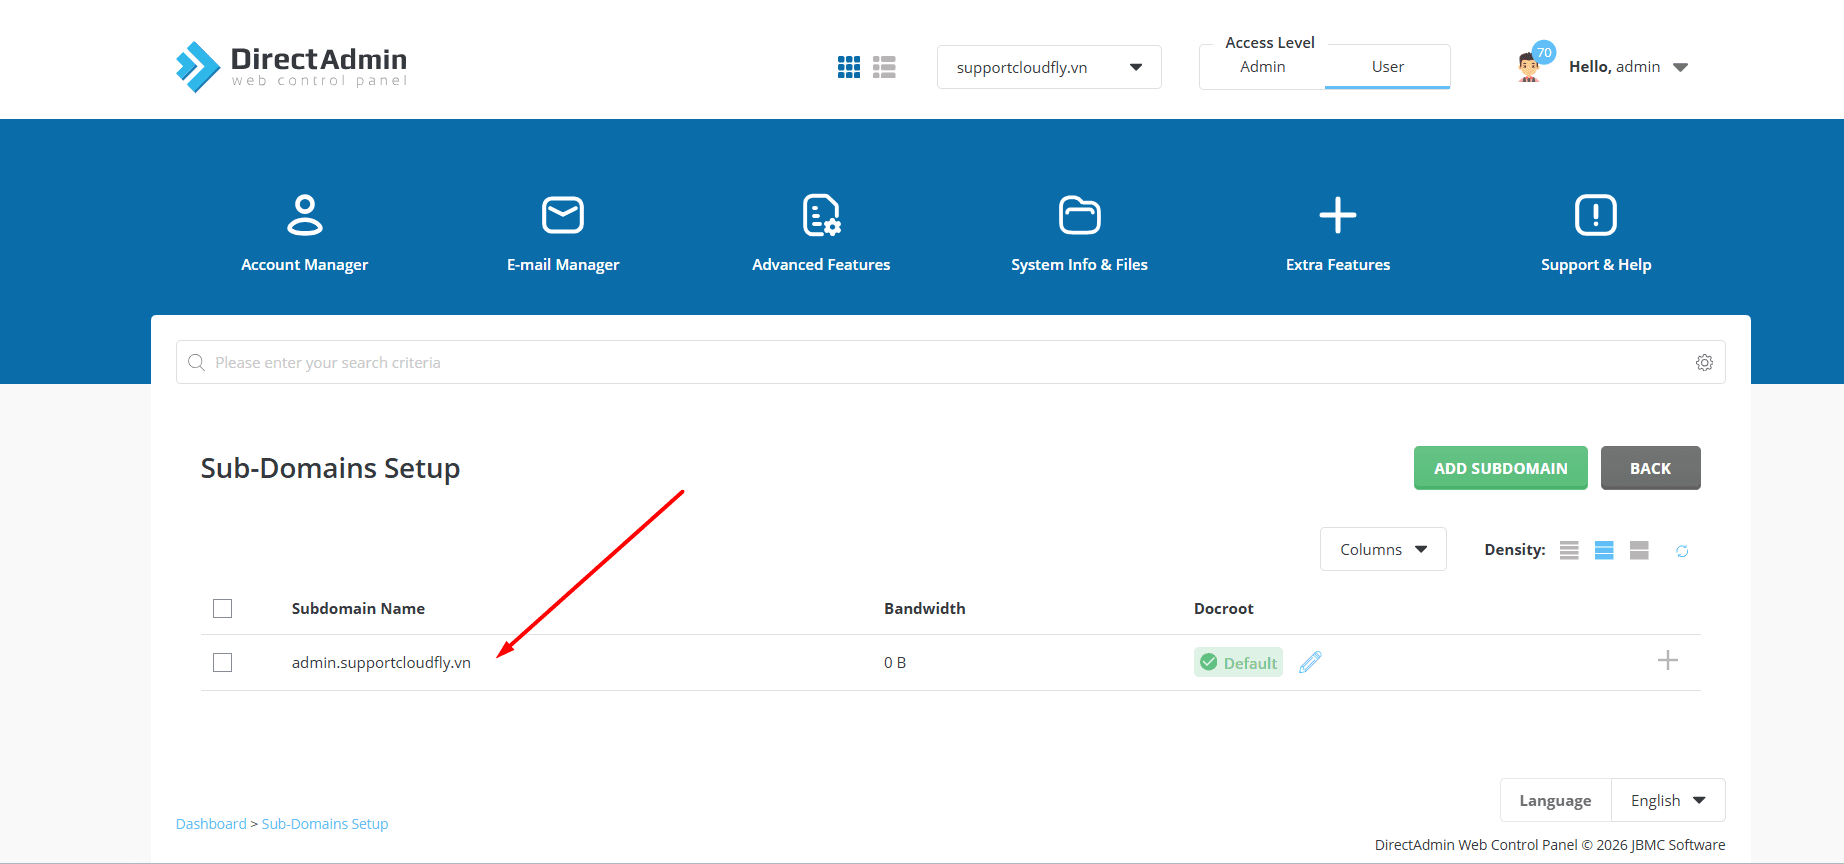Select the User access level tab
The width and height of the screenshot is (1844, 864).
tap(1387, 67)
